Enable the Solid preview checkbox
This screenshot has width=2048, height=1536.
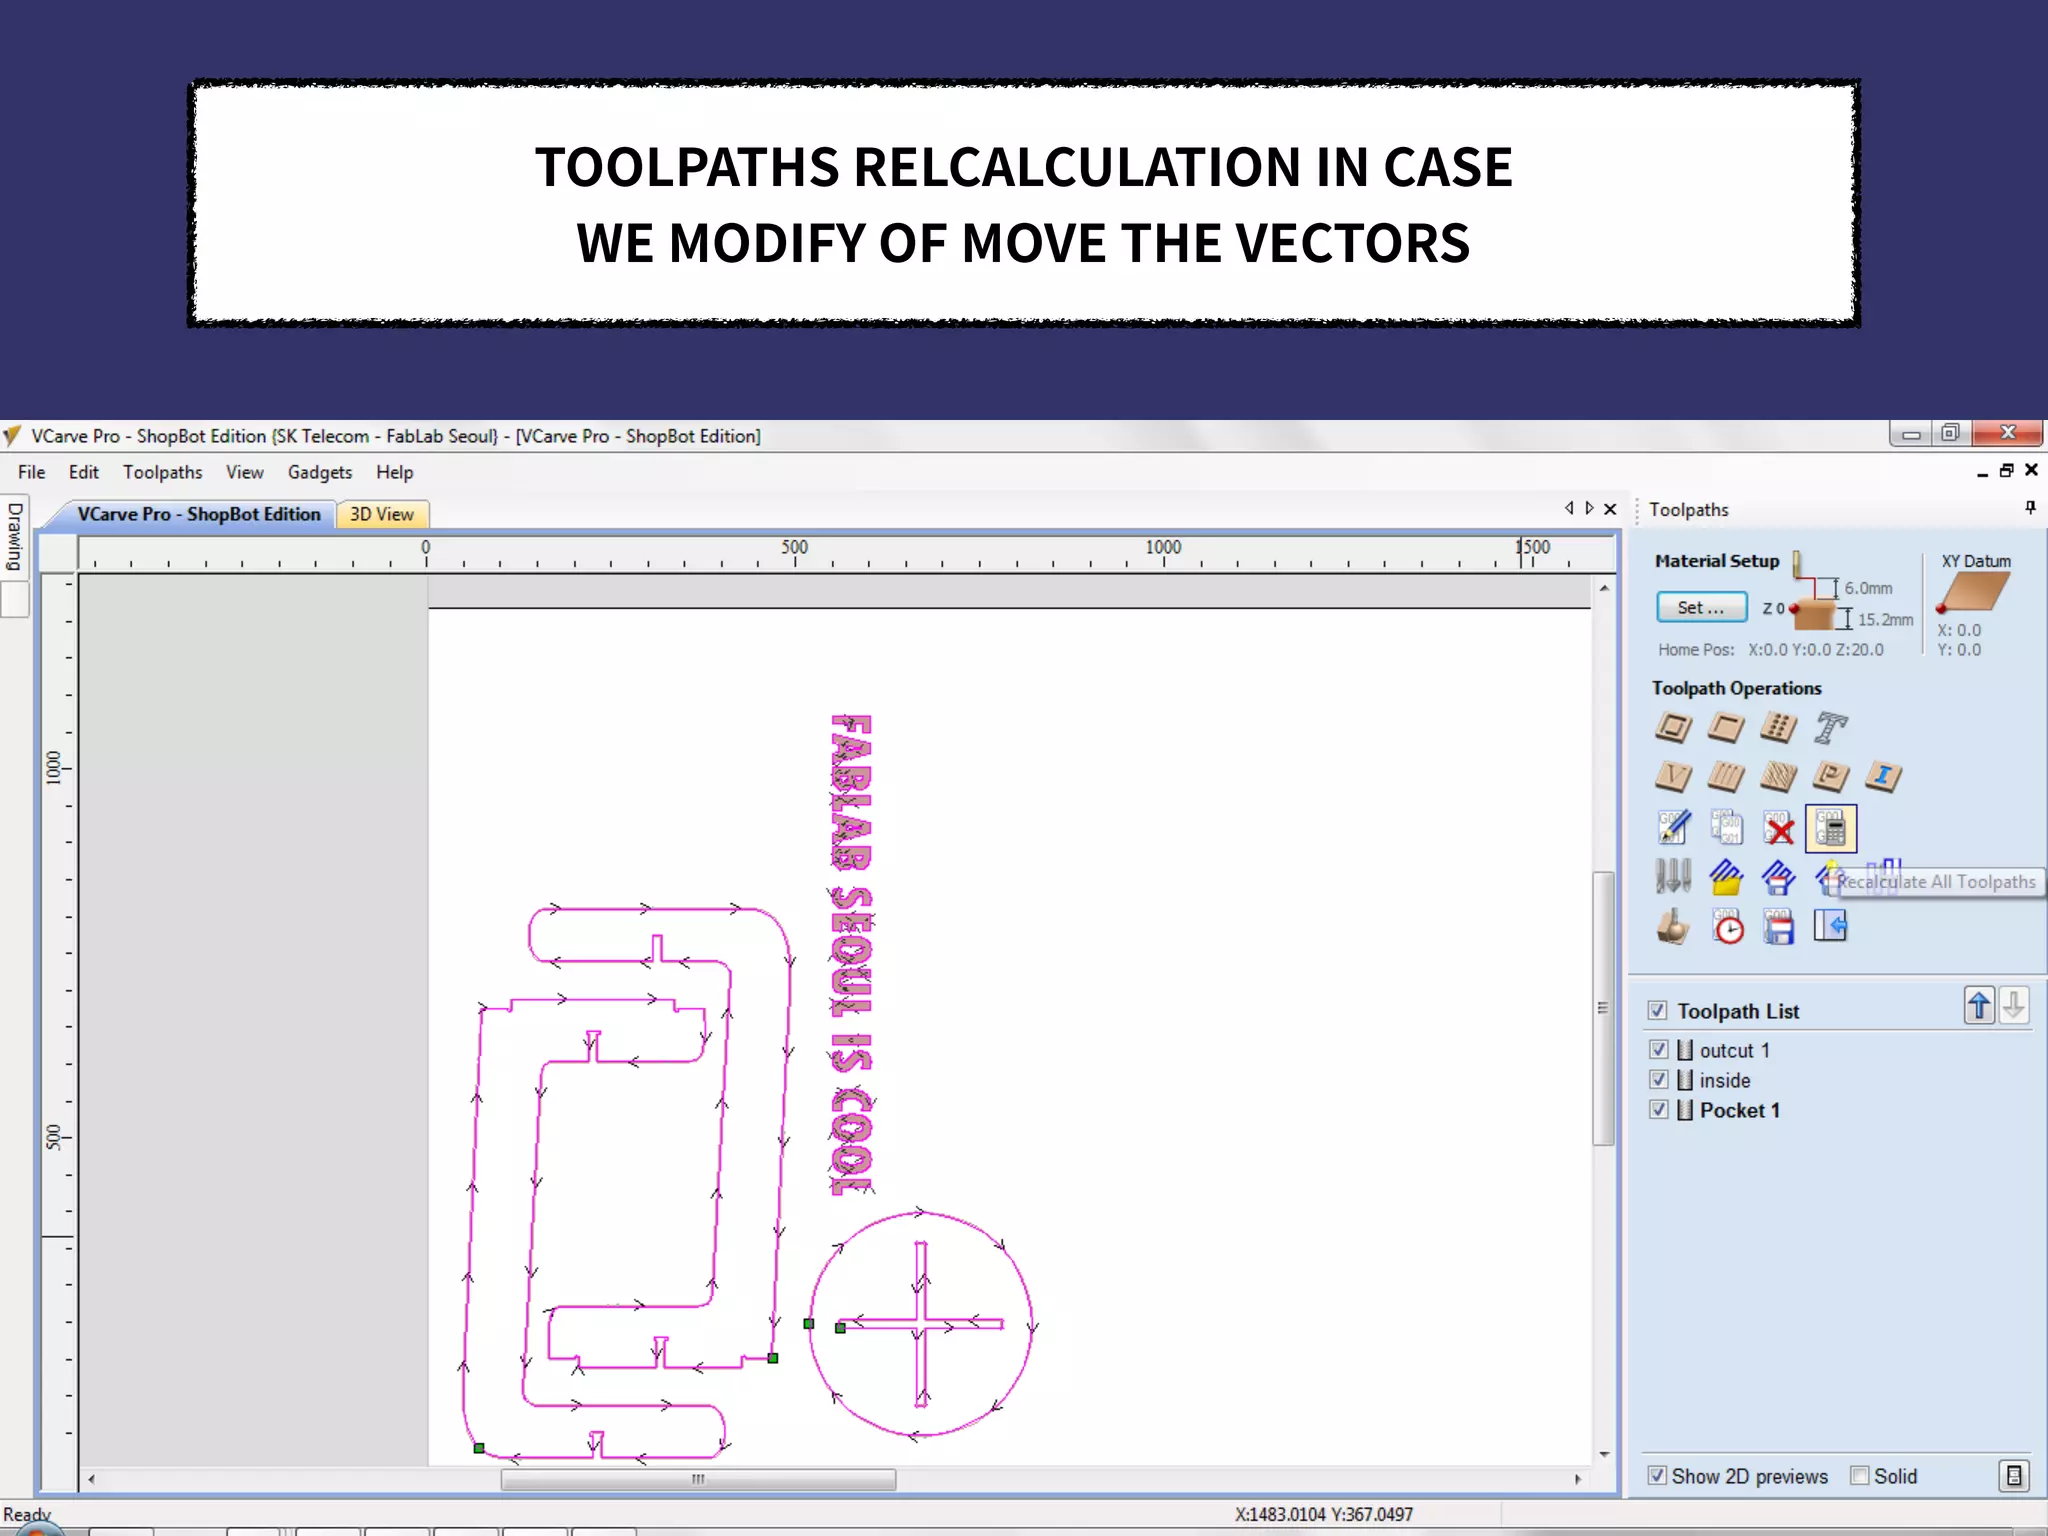click(x=1860, y=1476)
